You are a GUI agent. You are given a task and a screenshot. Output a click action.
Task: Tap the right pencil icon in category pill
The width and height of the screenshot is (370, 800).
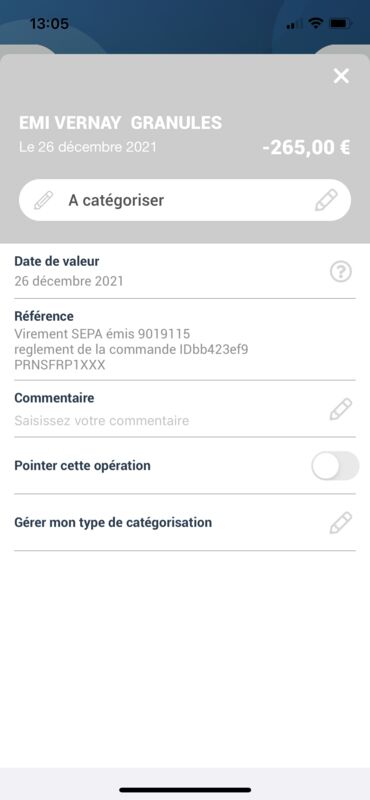pos(326,200)
